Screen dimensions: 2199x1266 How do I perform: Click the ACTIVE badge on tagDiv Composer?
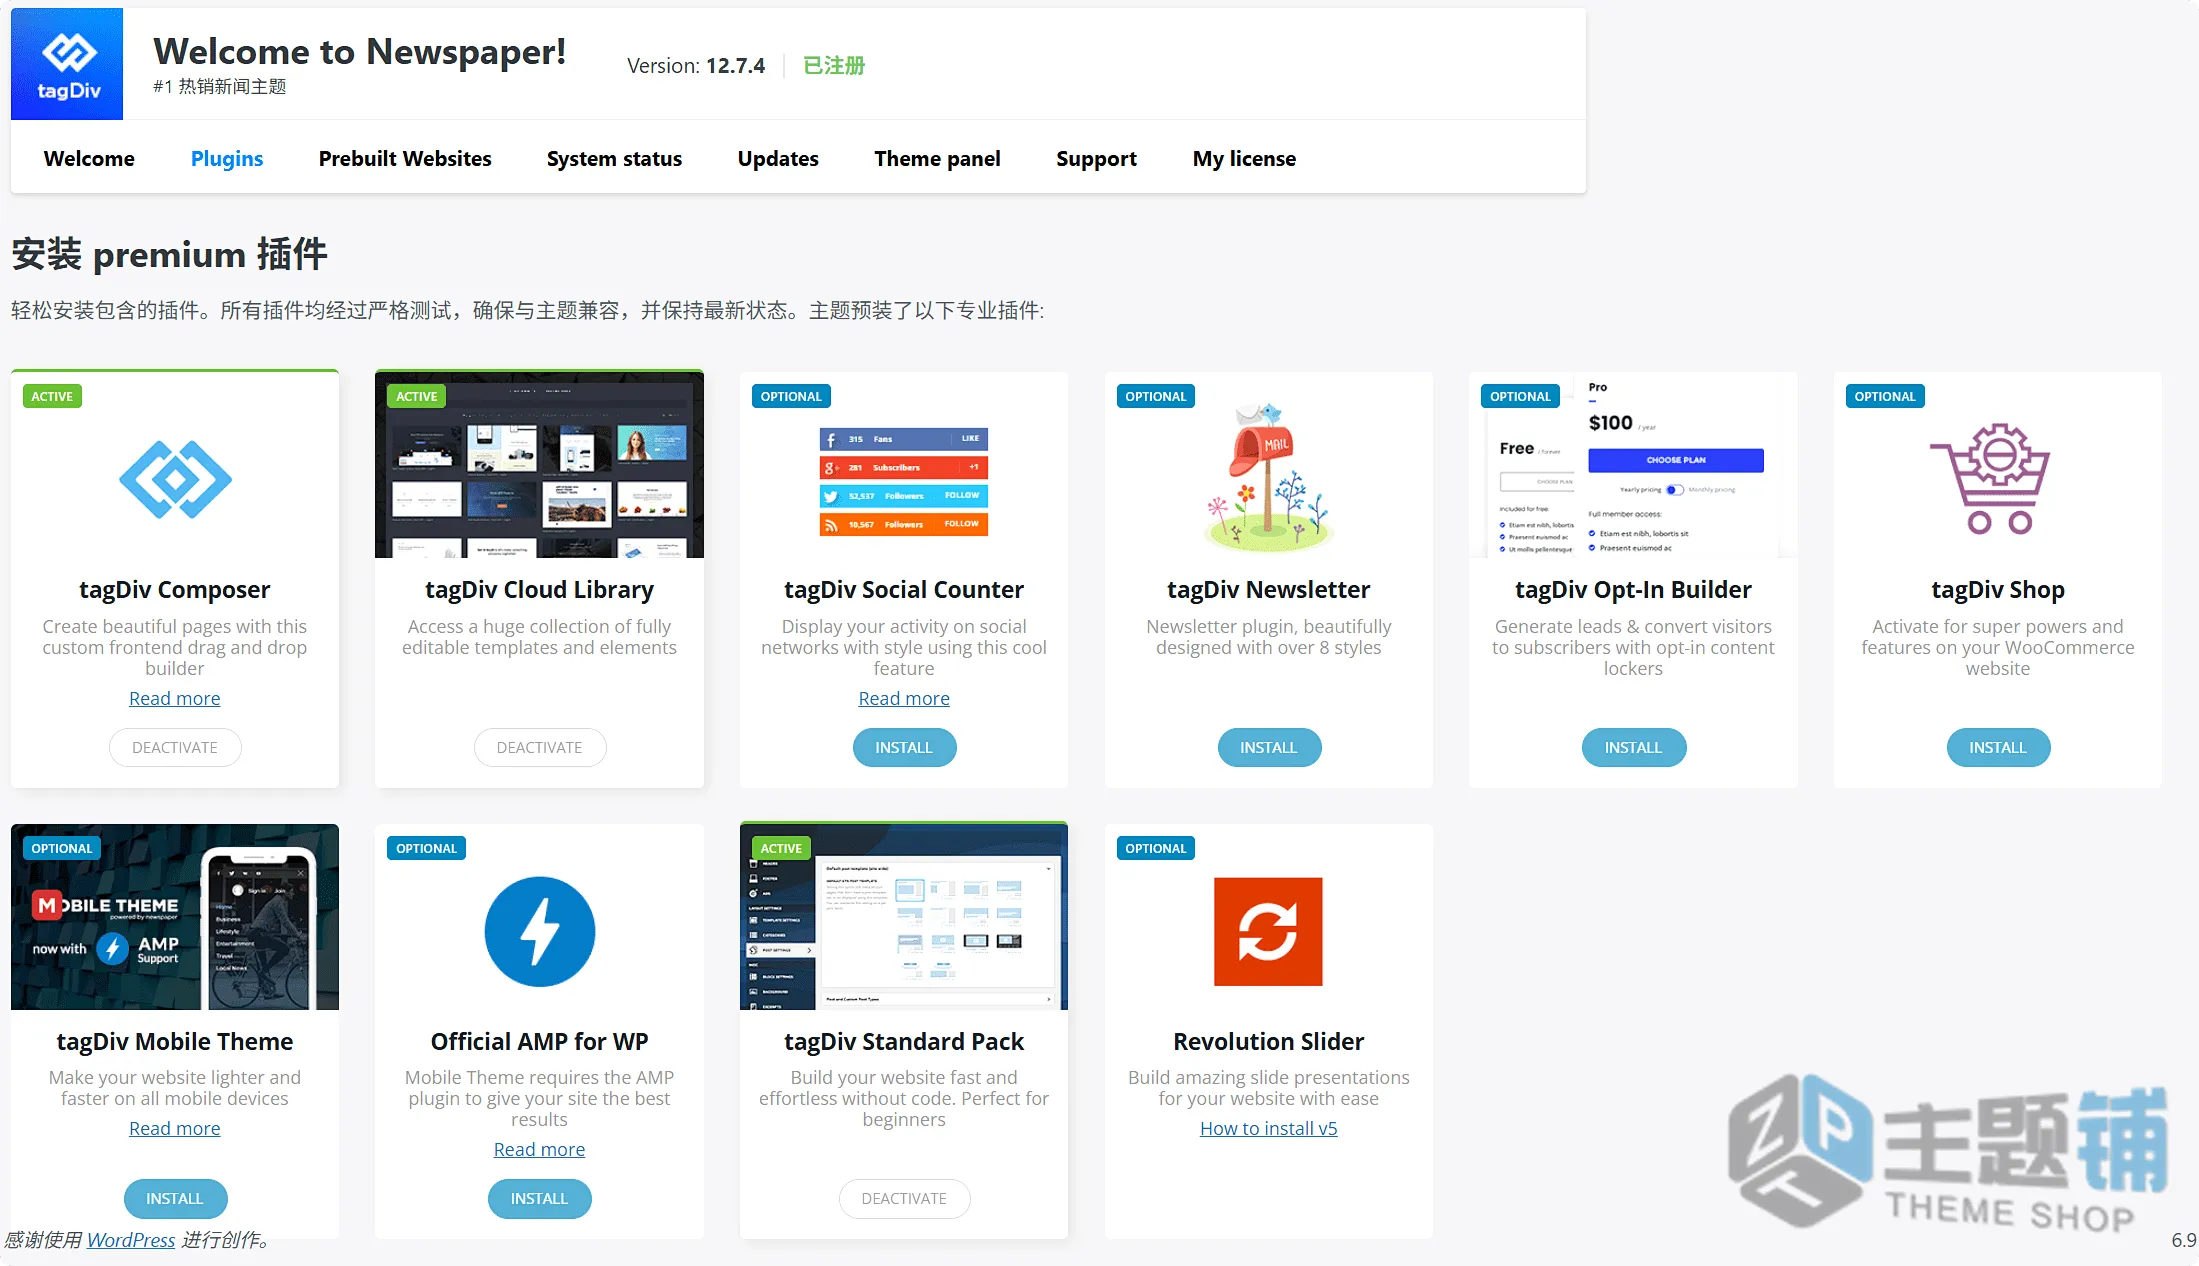(52, 396)
